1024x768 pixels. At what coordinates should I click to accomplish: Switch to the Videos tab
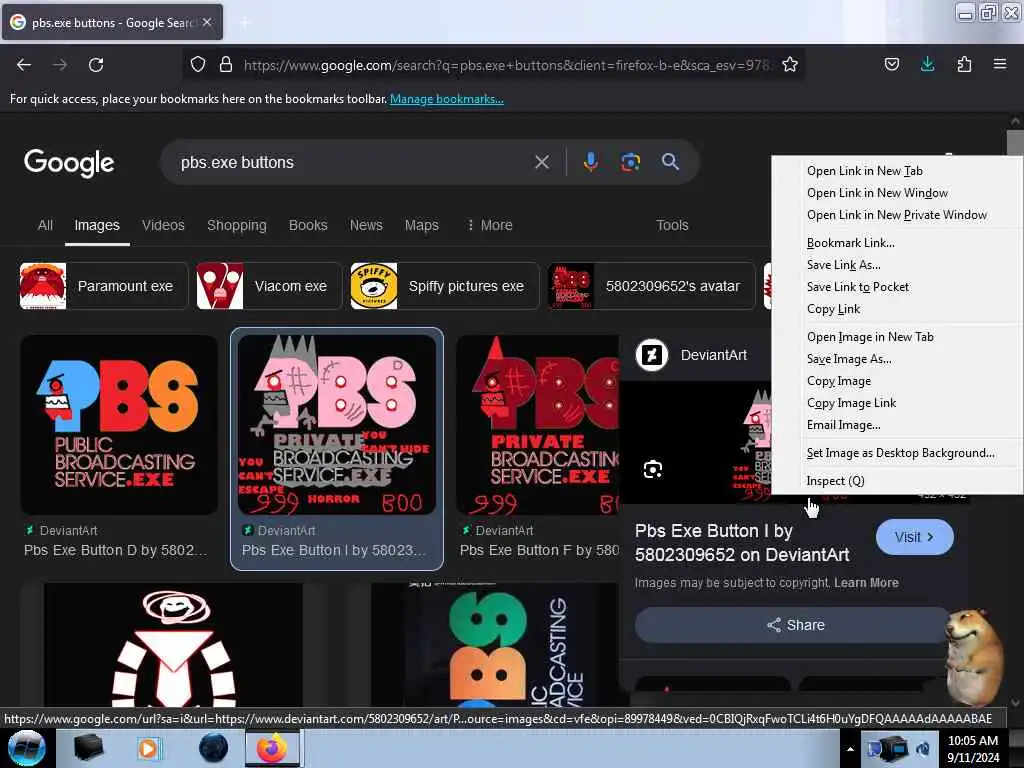163,225
